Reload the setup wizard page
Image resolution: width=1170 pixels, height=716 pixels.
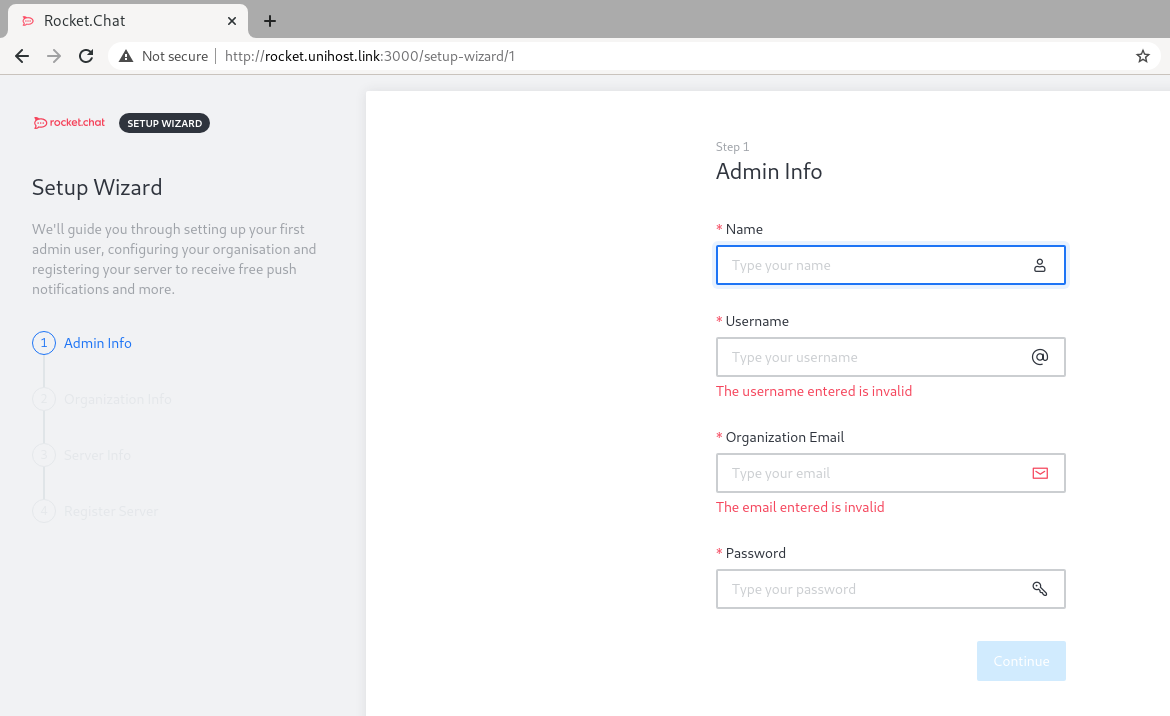coord(86,56)
